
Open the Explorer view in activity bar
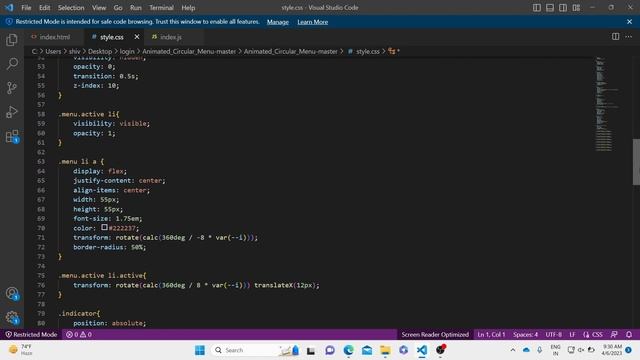(x=12, y=40)
